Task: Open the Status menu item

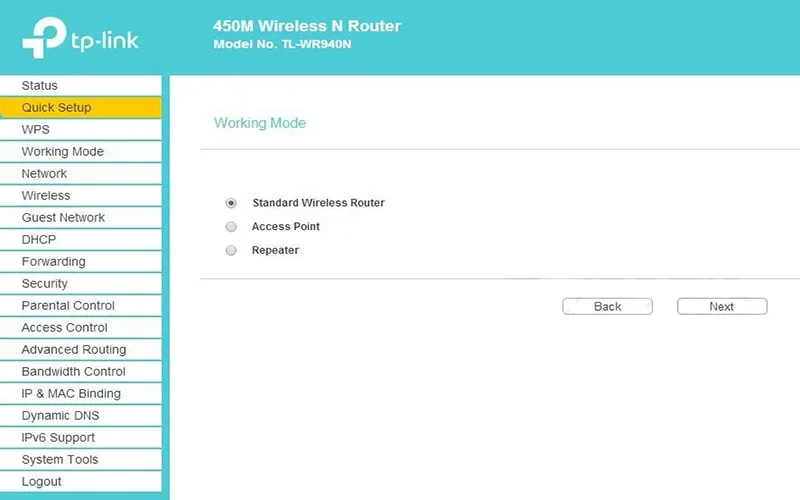Action: click(81, 86)
